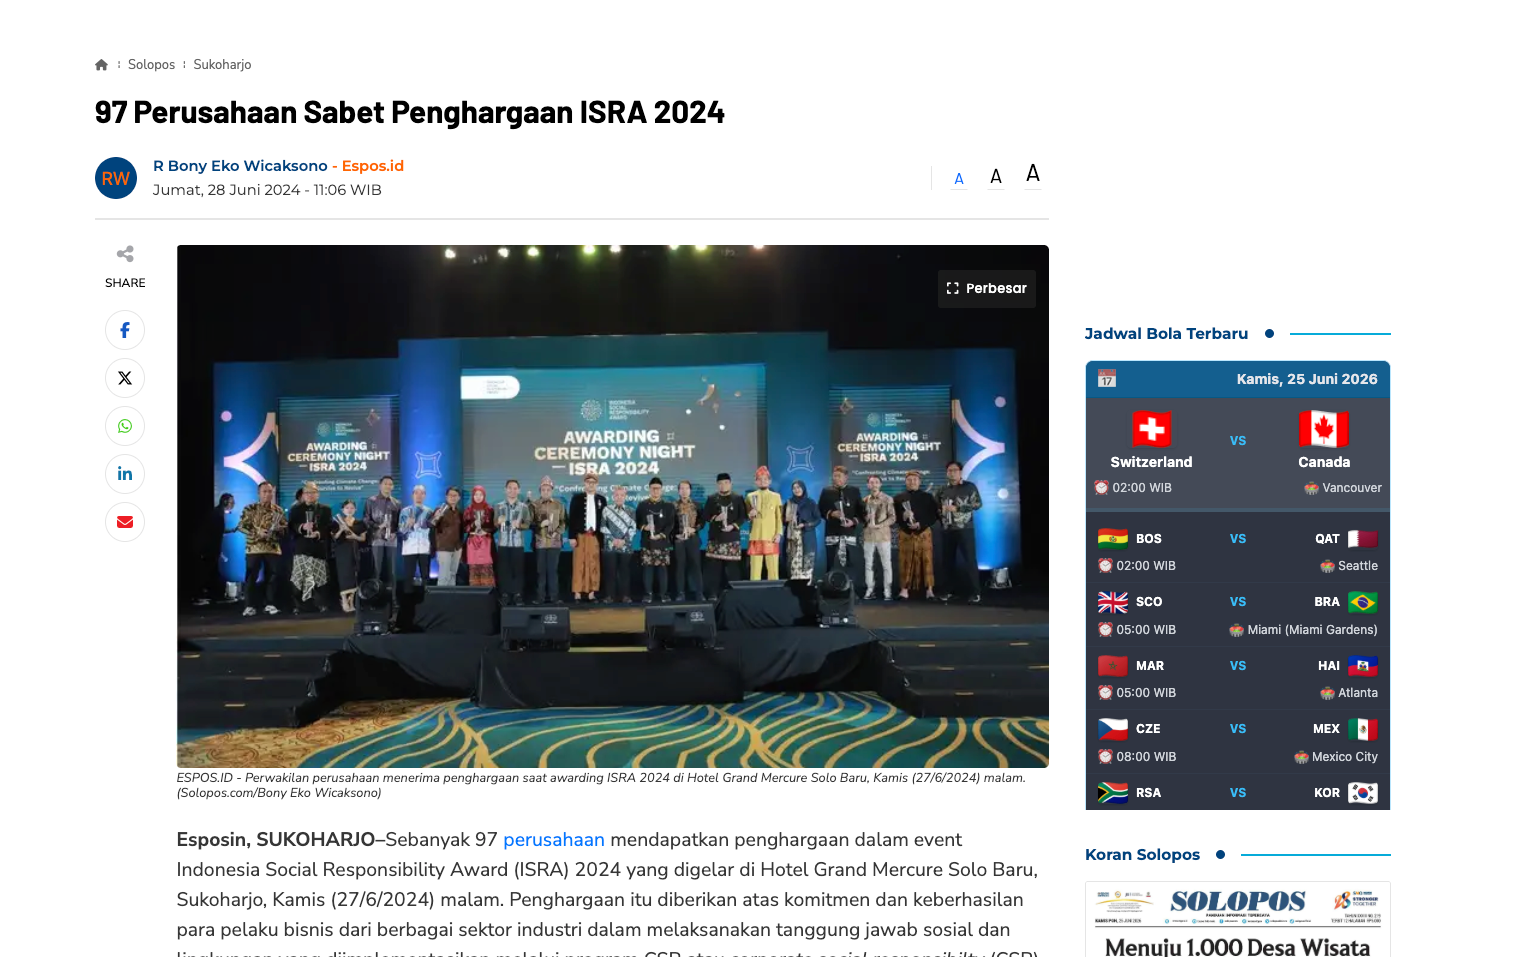
Task: Open the Sukoharjo breadcrumb
Action: (x=222, y=65)
